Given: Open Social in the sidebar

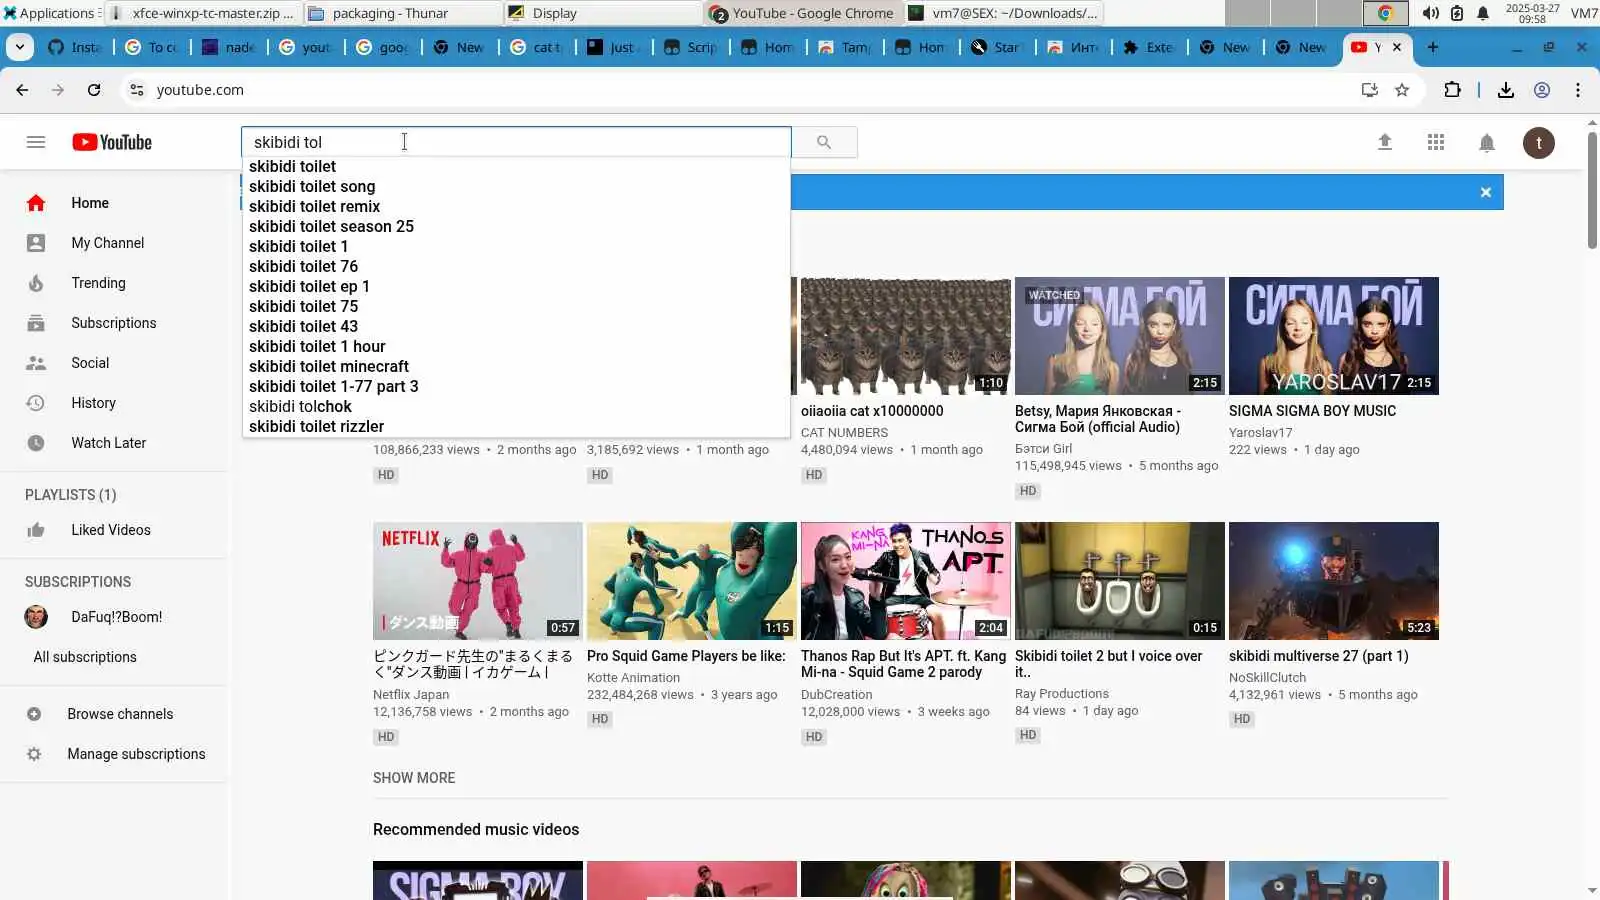Looking at the screenshot, I should coord(115,363).
